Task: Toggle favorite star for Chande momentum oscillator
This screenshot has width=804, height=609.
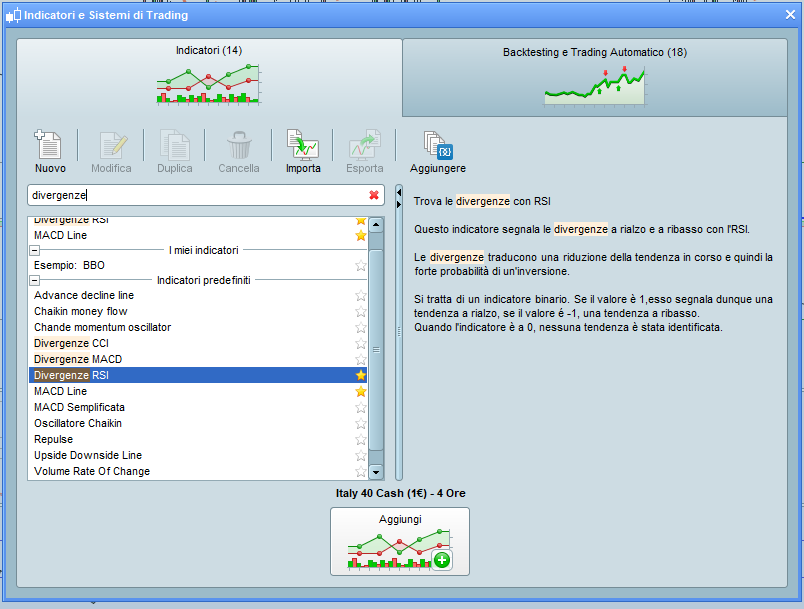Action: tap(361, 328)
